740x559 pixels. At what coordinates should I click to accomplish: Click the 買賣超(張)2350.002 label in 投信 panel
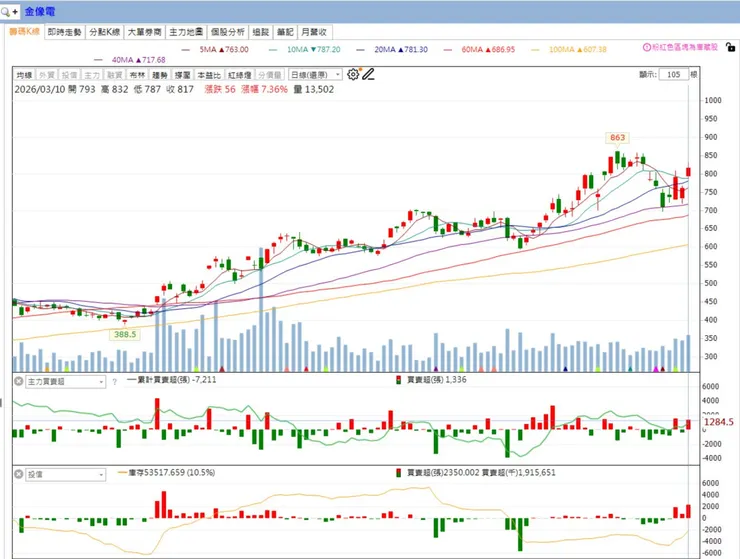coord(443,473)
